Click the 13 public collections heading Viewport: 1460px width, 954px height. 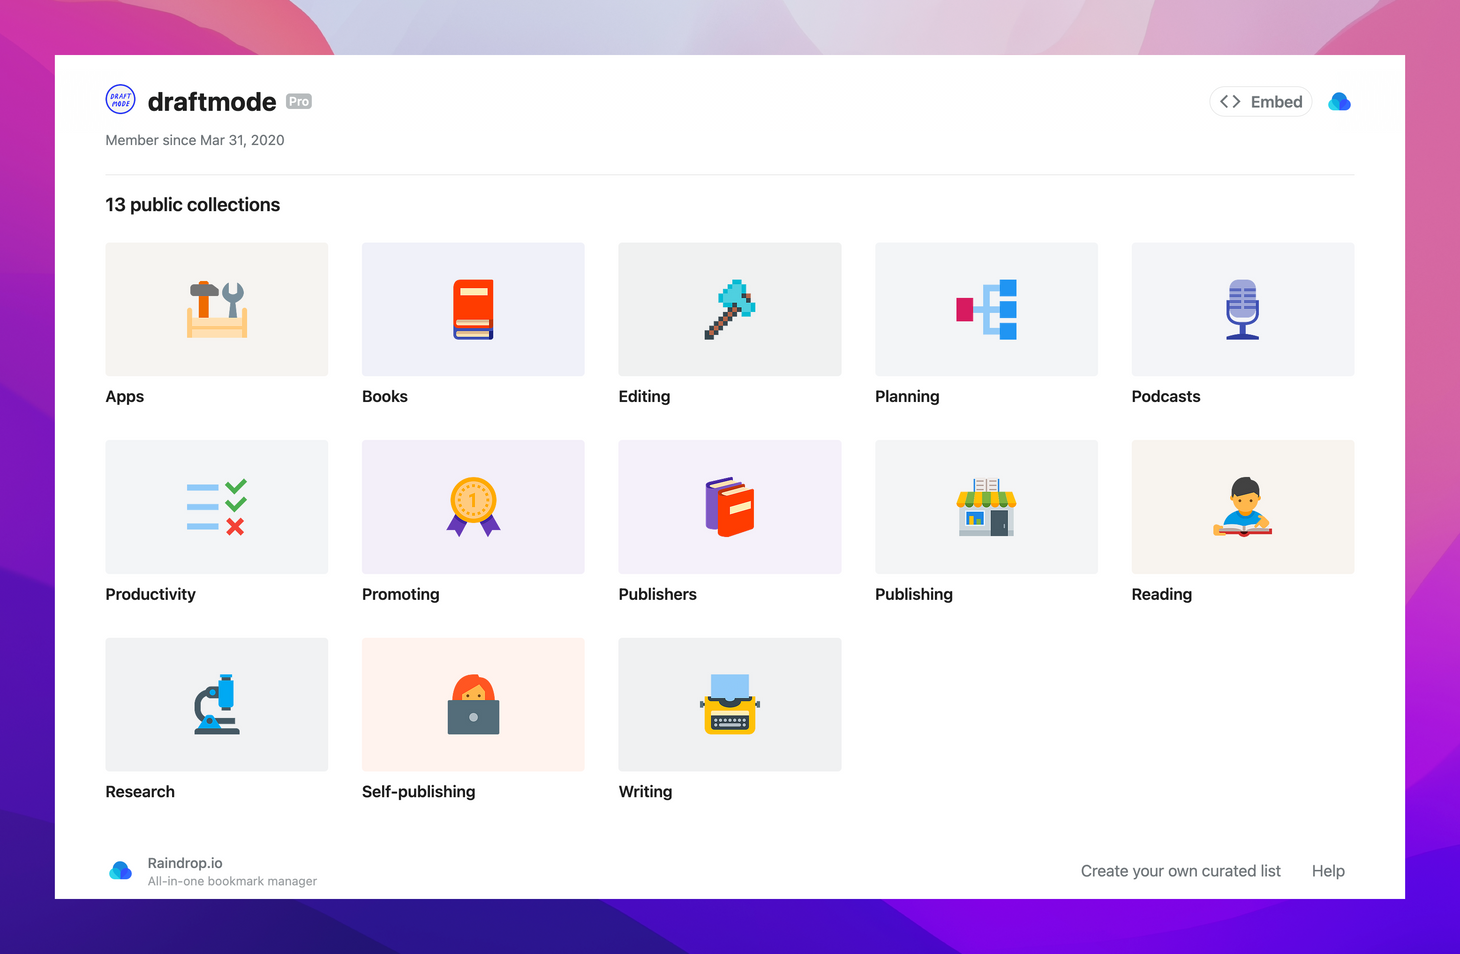click(x=193, y=205)
